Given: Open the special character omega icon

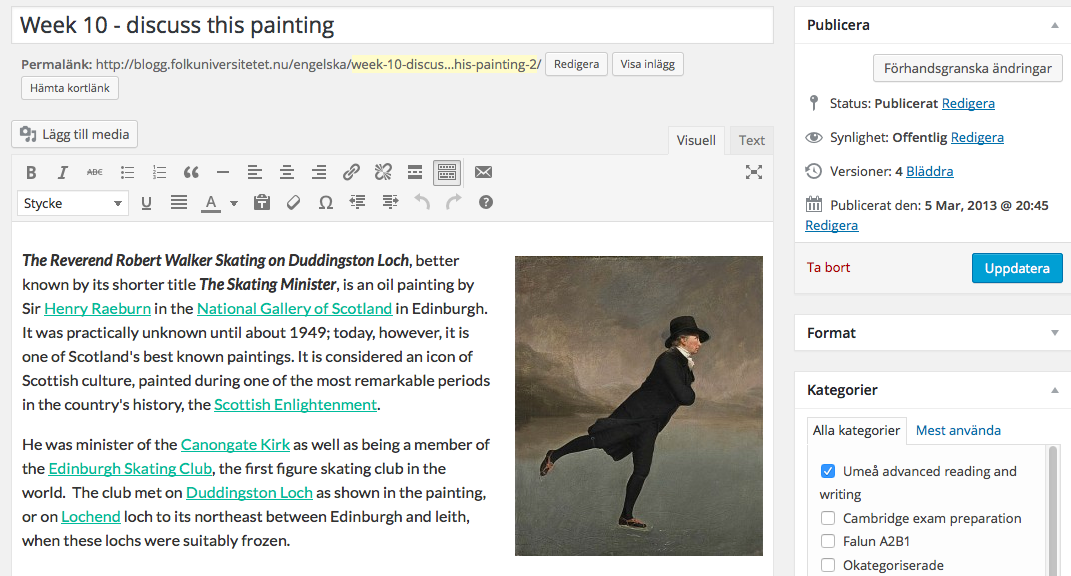Looking at the screenshot, I should click(x=326, y=202).
